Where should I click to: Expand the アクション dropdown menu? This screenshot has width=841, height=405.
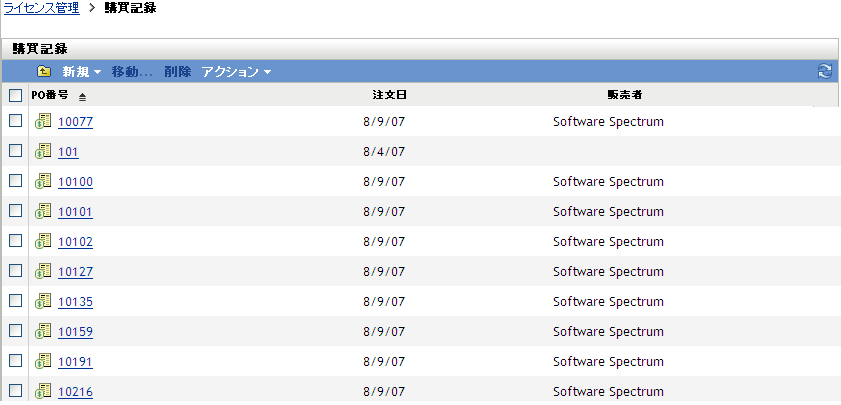coord(236,72)
